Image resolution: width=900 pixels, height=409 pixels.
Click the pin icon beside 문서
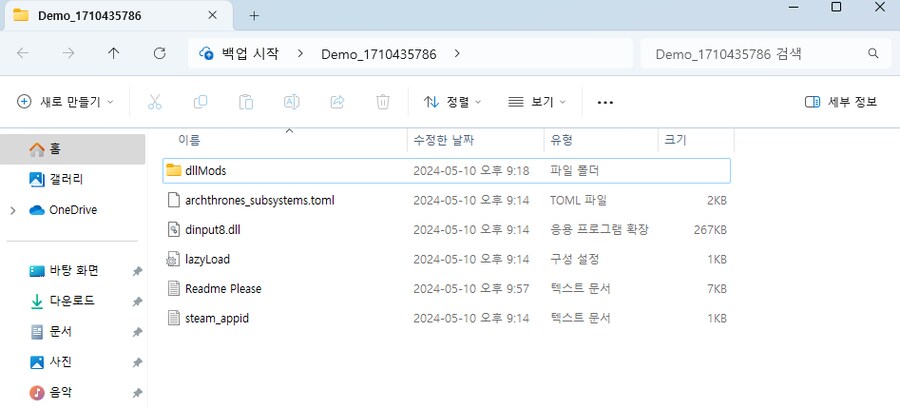(x=137, y=332)
